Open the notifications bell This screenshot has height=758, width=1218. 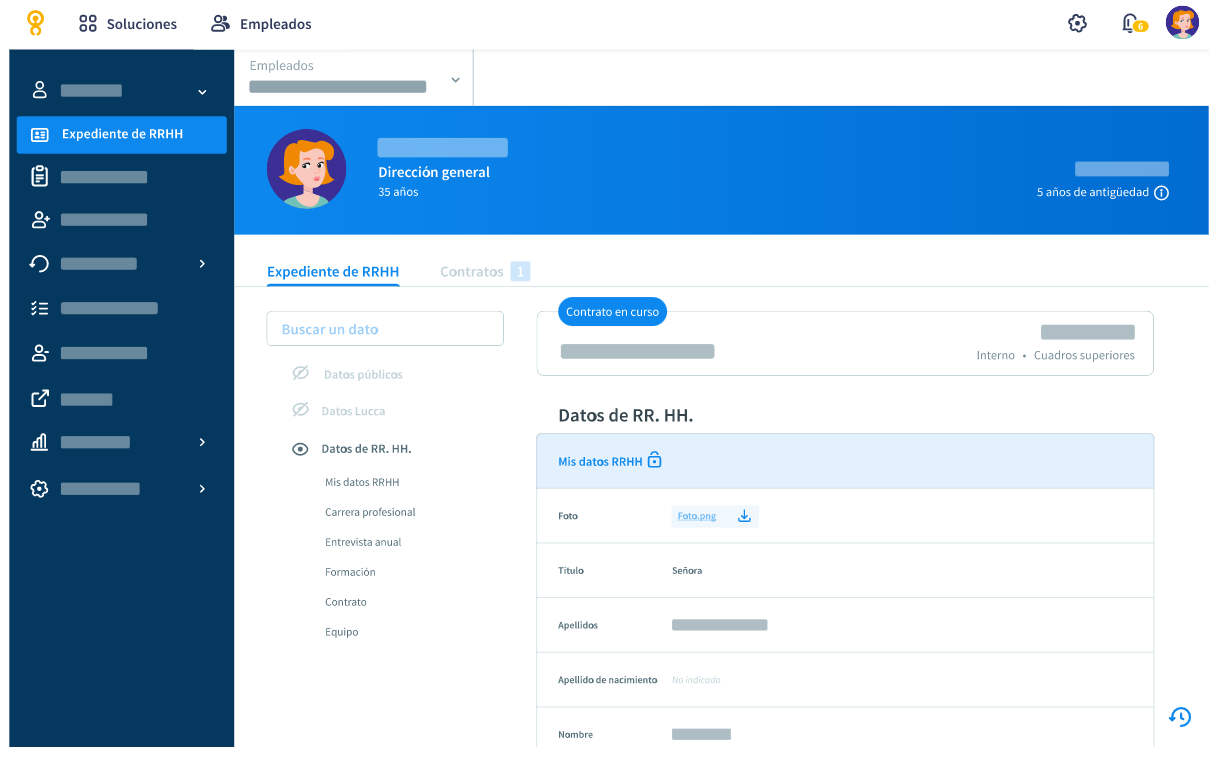click(1132, 23)
